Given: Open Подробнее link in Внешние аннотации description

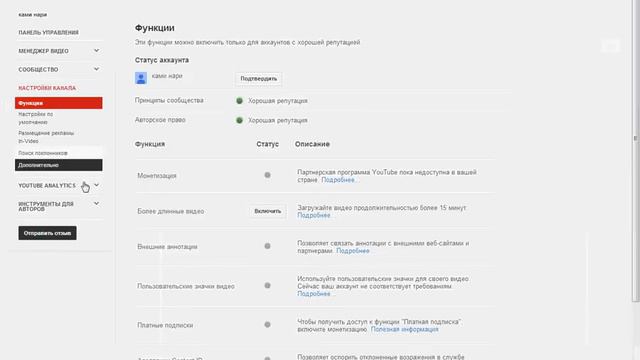Looking at the screenshot, I should click(x=353, y=251).
